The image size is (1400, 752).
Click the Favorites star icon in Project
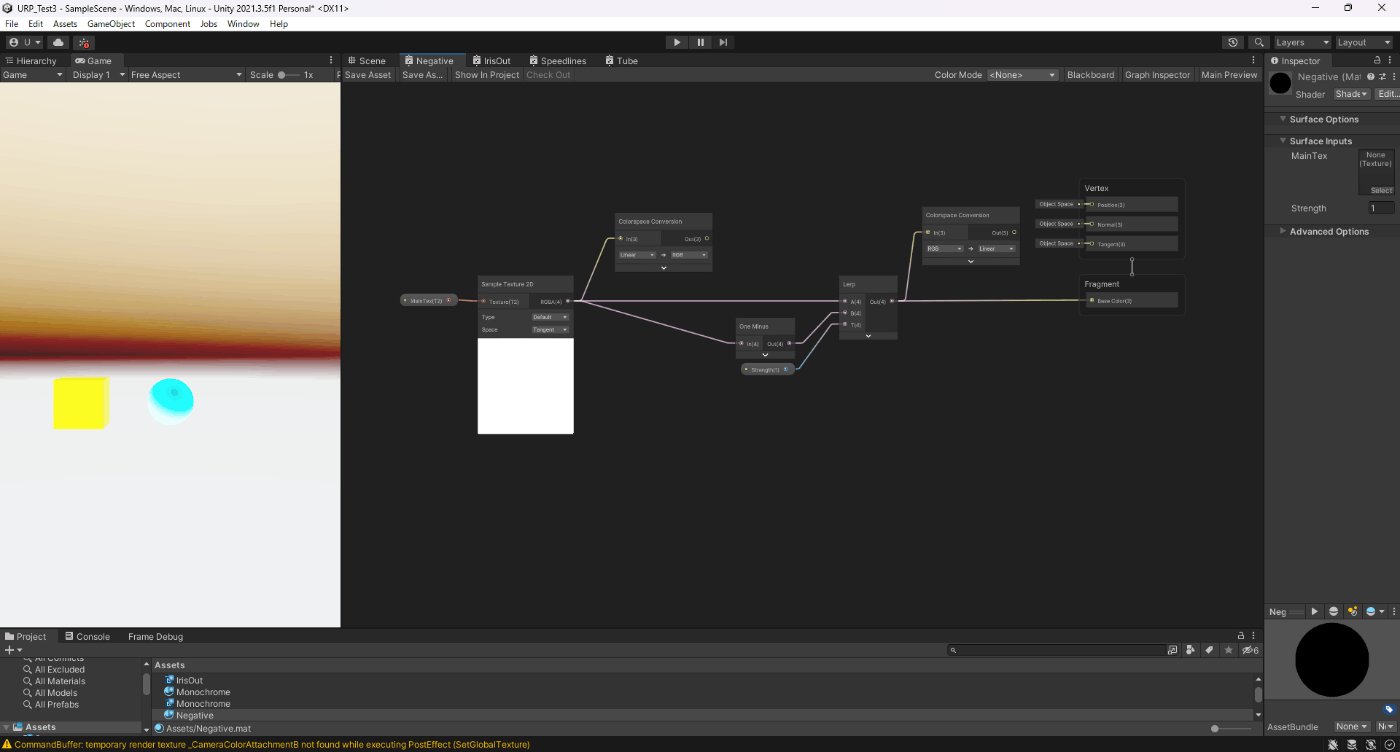tap(1228, 650)
